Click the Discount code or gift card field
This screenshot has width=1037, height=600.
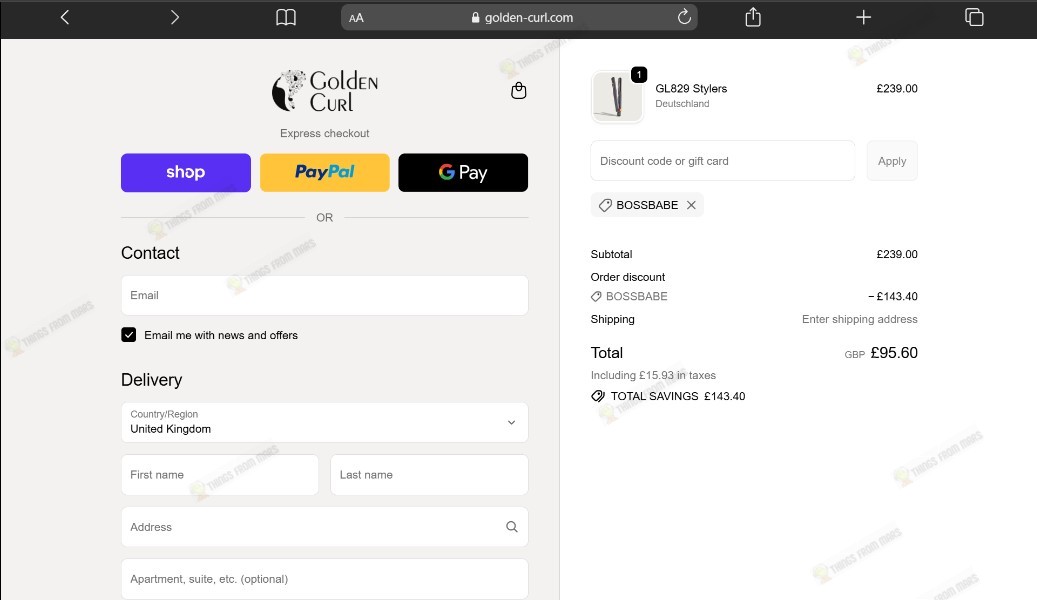tap(722, 161)
